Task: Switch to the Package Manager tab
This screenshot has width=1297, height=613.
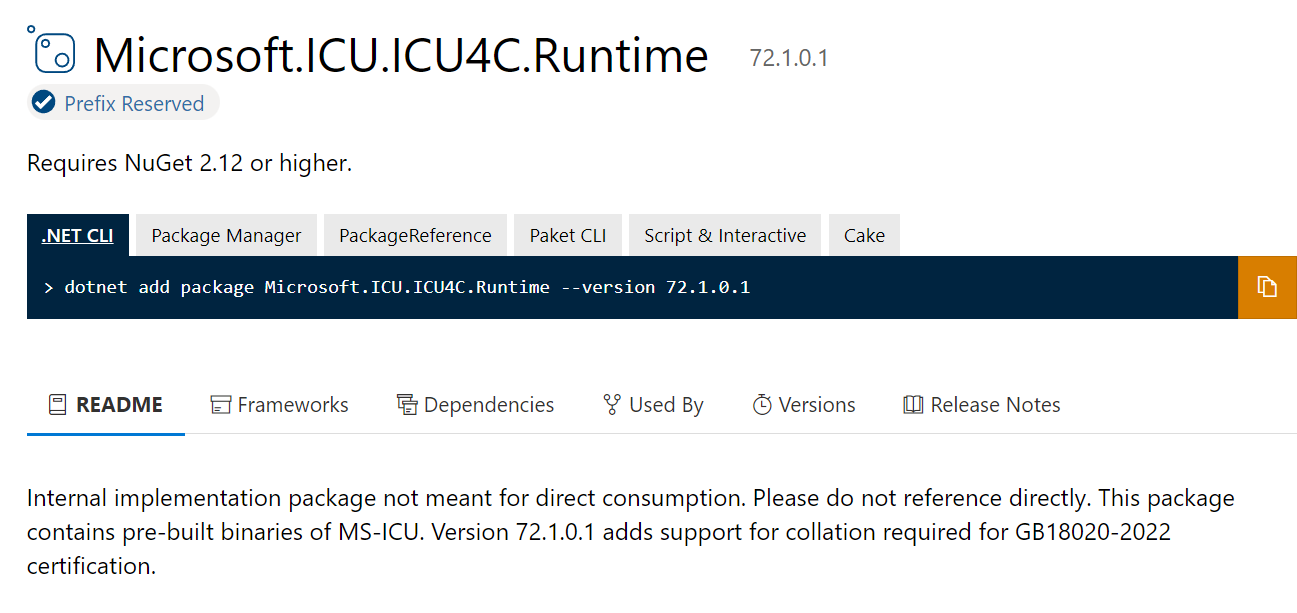Action: click(x=225, y=234)
